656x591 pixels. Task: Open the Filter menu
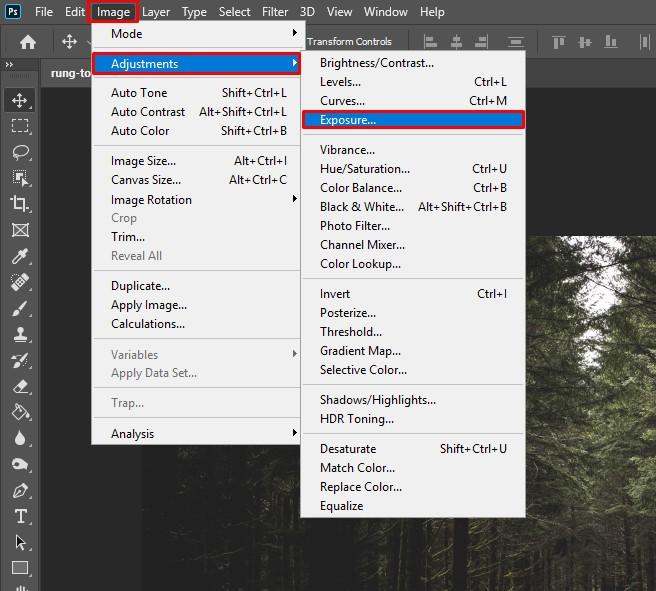point(275,12)
